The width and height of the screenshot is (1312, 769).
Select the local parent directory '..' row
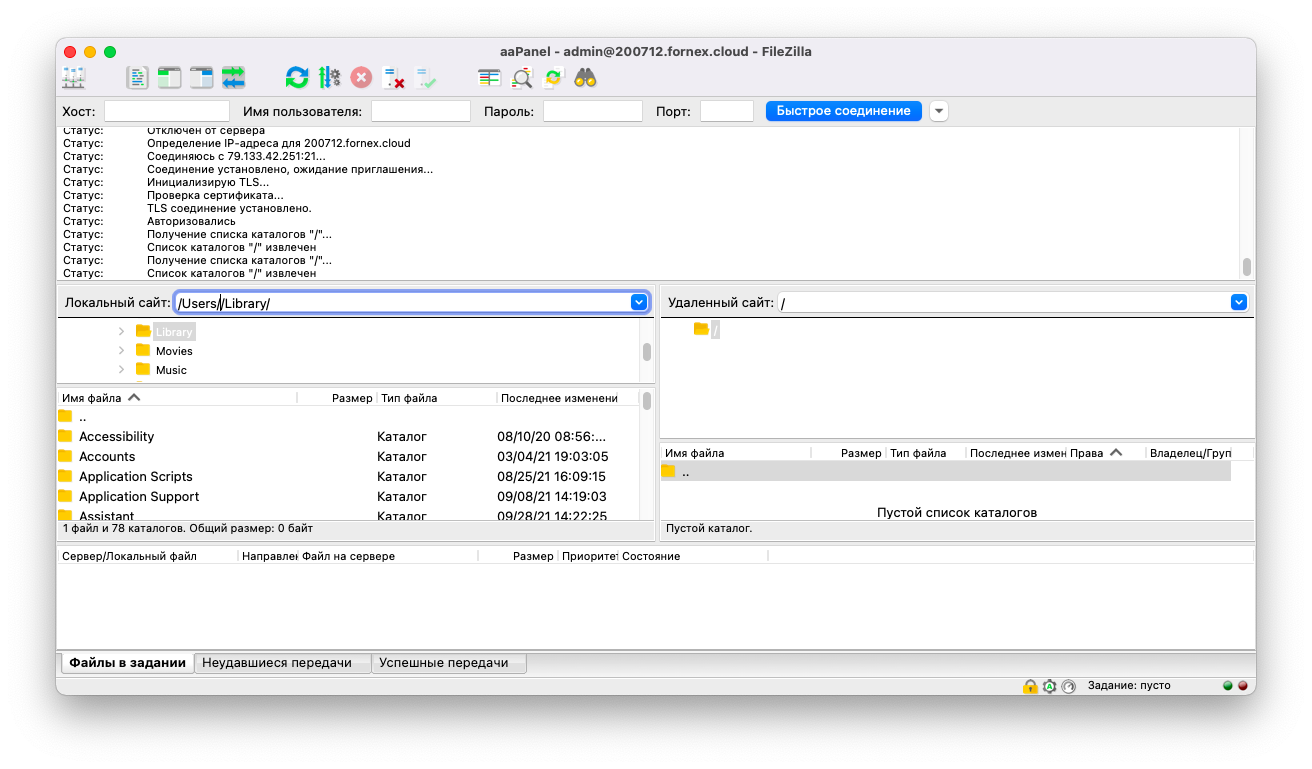click(348, 417)
